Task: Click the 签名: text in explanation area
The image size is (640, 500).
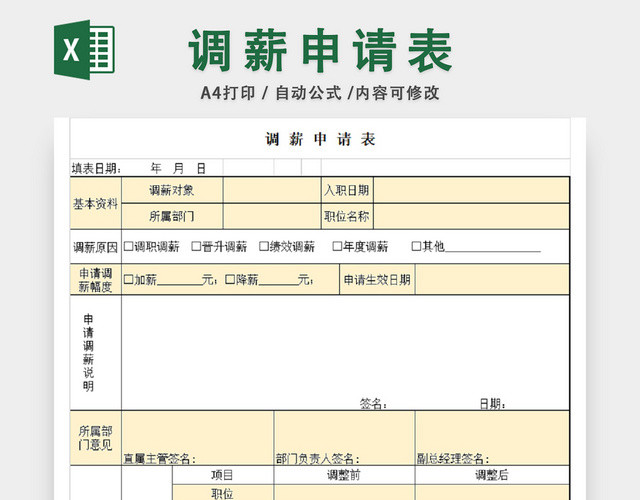Action: [373, 404]
